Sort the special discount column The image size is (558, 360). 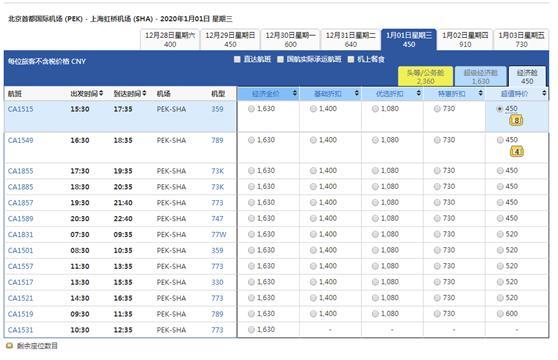[x=480, y=93]
